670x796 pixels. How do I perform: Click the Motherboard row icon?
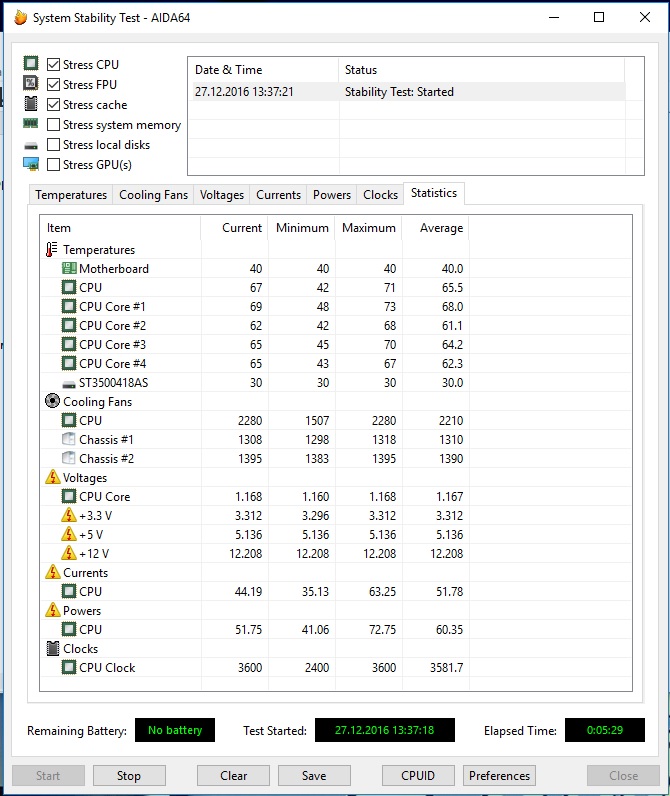click(x=69, y=269)
